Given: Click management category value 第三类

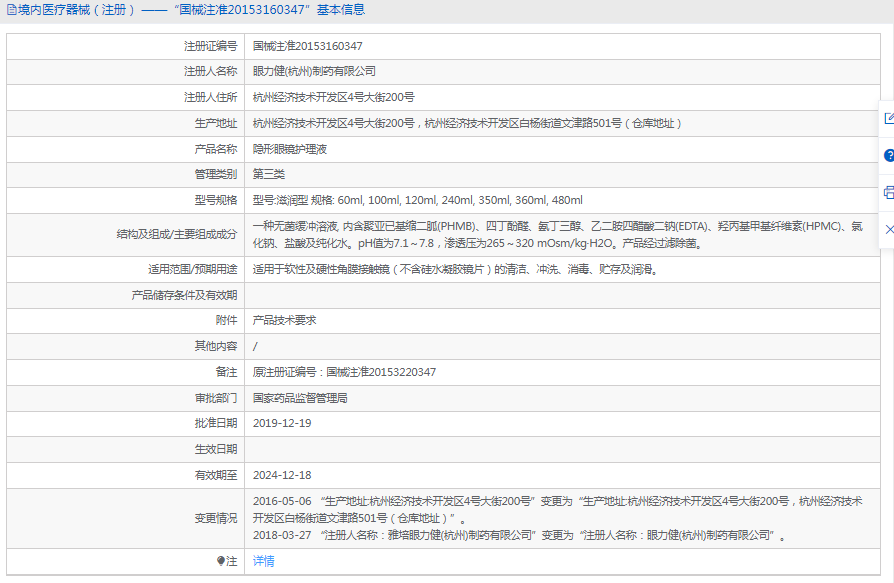Looking at the screenshot, I should coord(269,174).
